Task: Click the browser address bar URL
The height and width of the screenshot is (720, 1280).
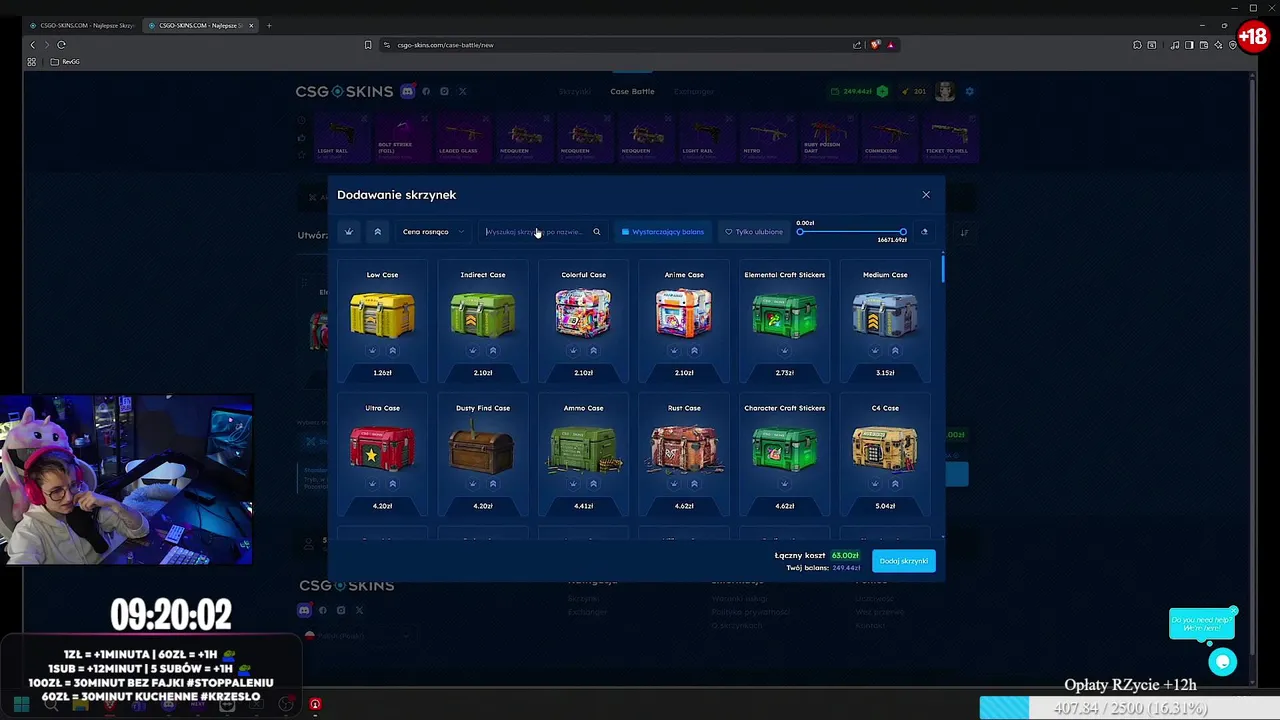Action: [445, 45]
